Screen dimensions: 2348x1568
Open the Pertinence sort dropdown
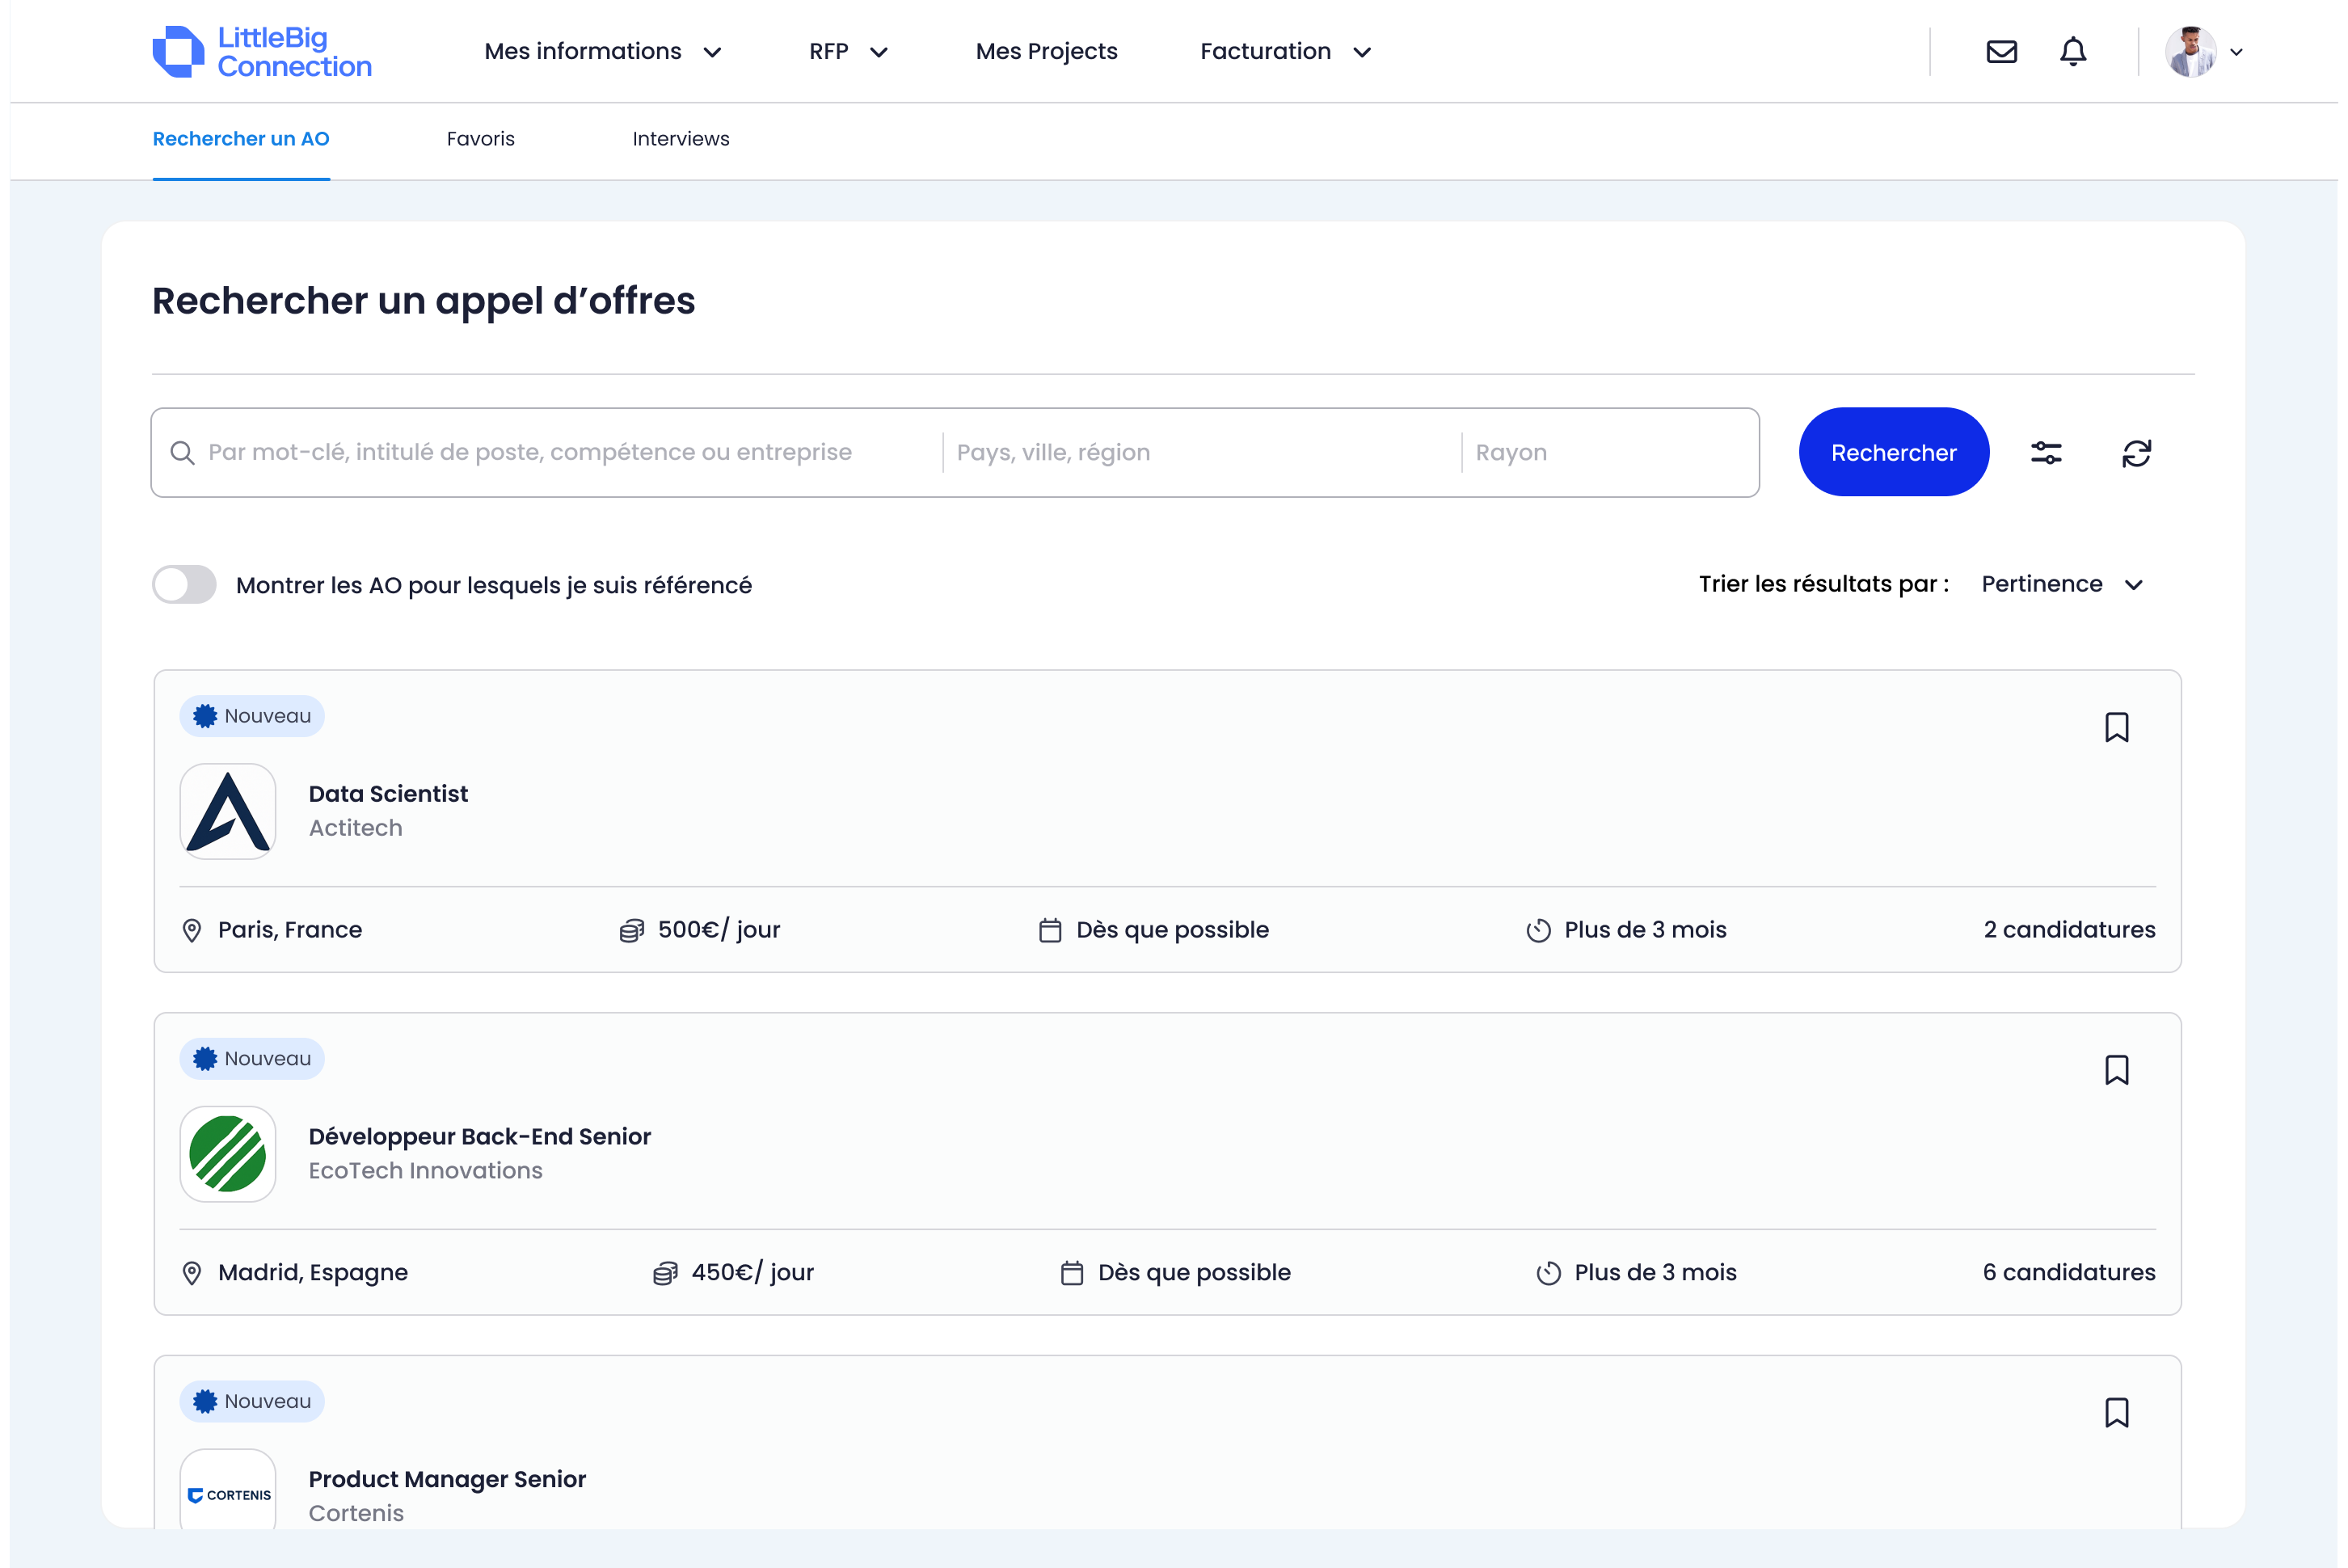(2061, 584)
